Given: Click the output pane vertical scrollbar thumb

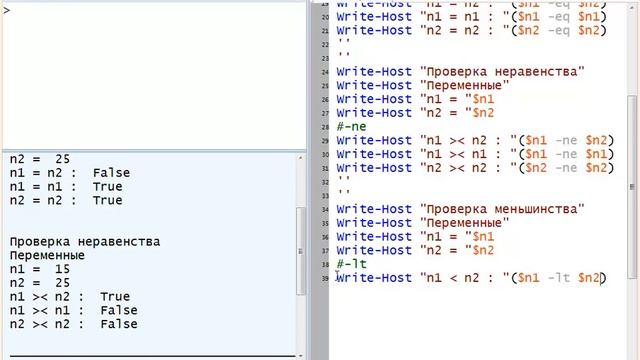Looking at the screenshot, I should pos(300,251).
